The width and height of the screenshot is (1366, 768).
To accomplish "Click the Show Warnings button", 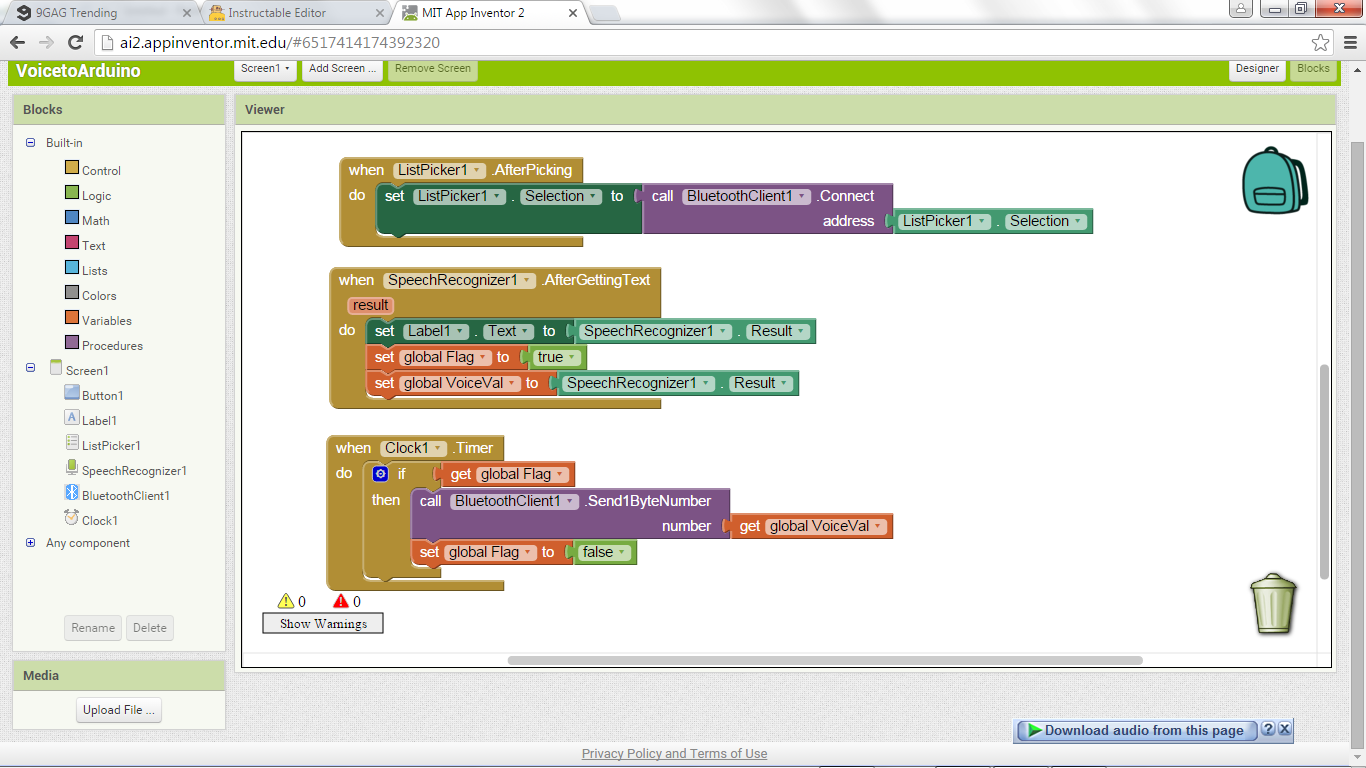I will tap(322, 623).
